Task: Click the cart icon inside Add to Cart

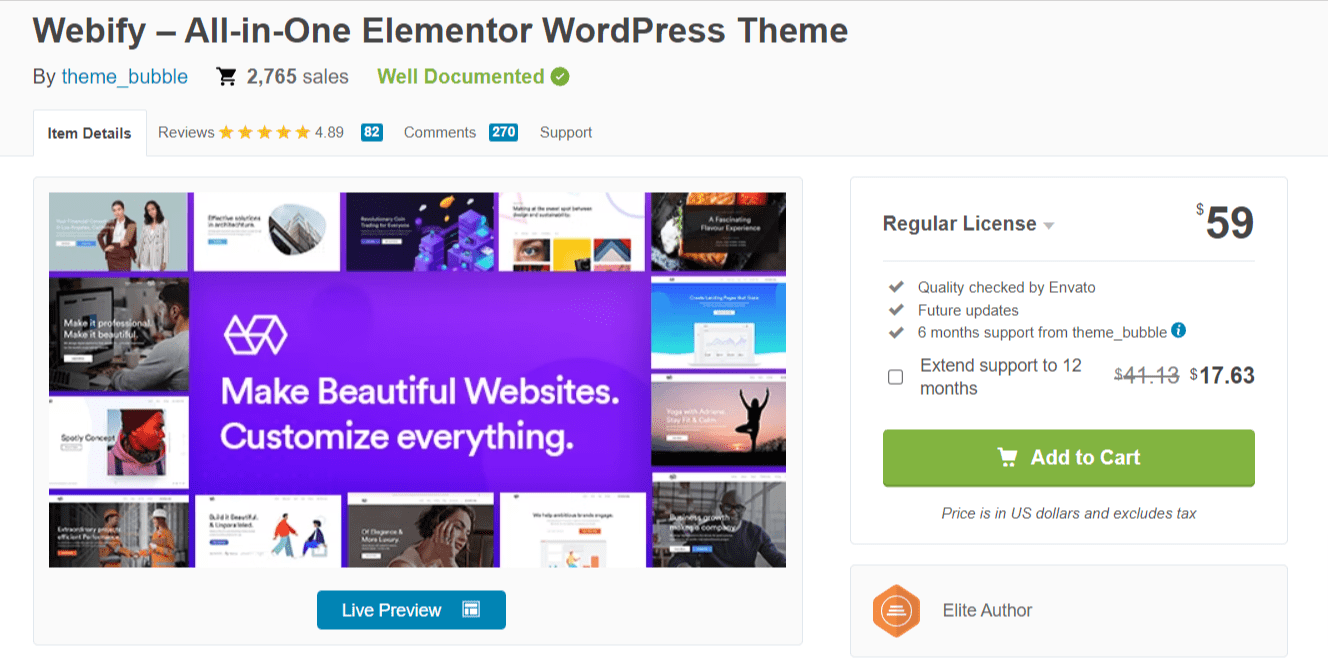Action: [1010, 457]
